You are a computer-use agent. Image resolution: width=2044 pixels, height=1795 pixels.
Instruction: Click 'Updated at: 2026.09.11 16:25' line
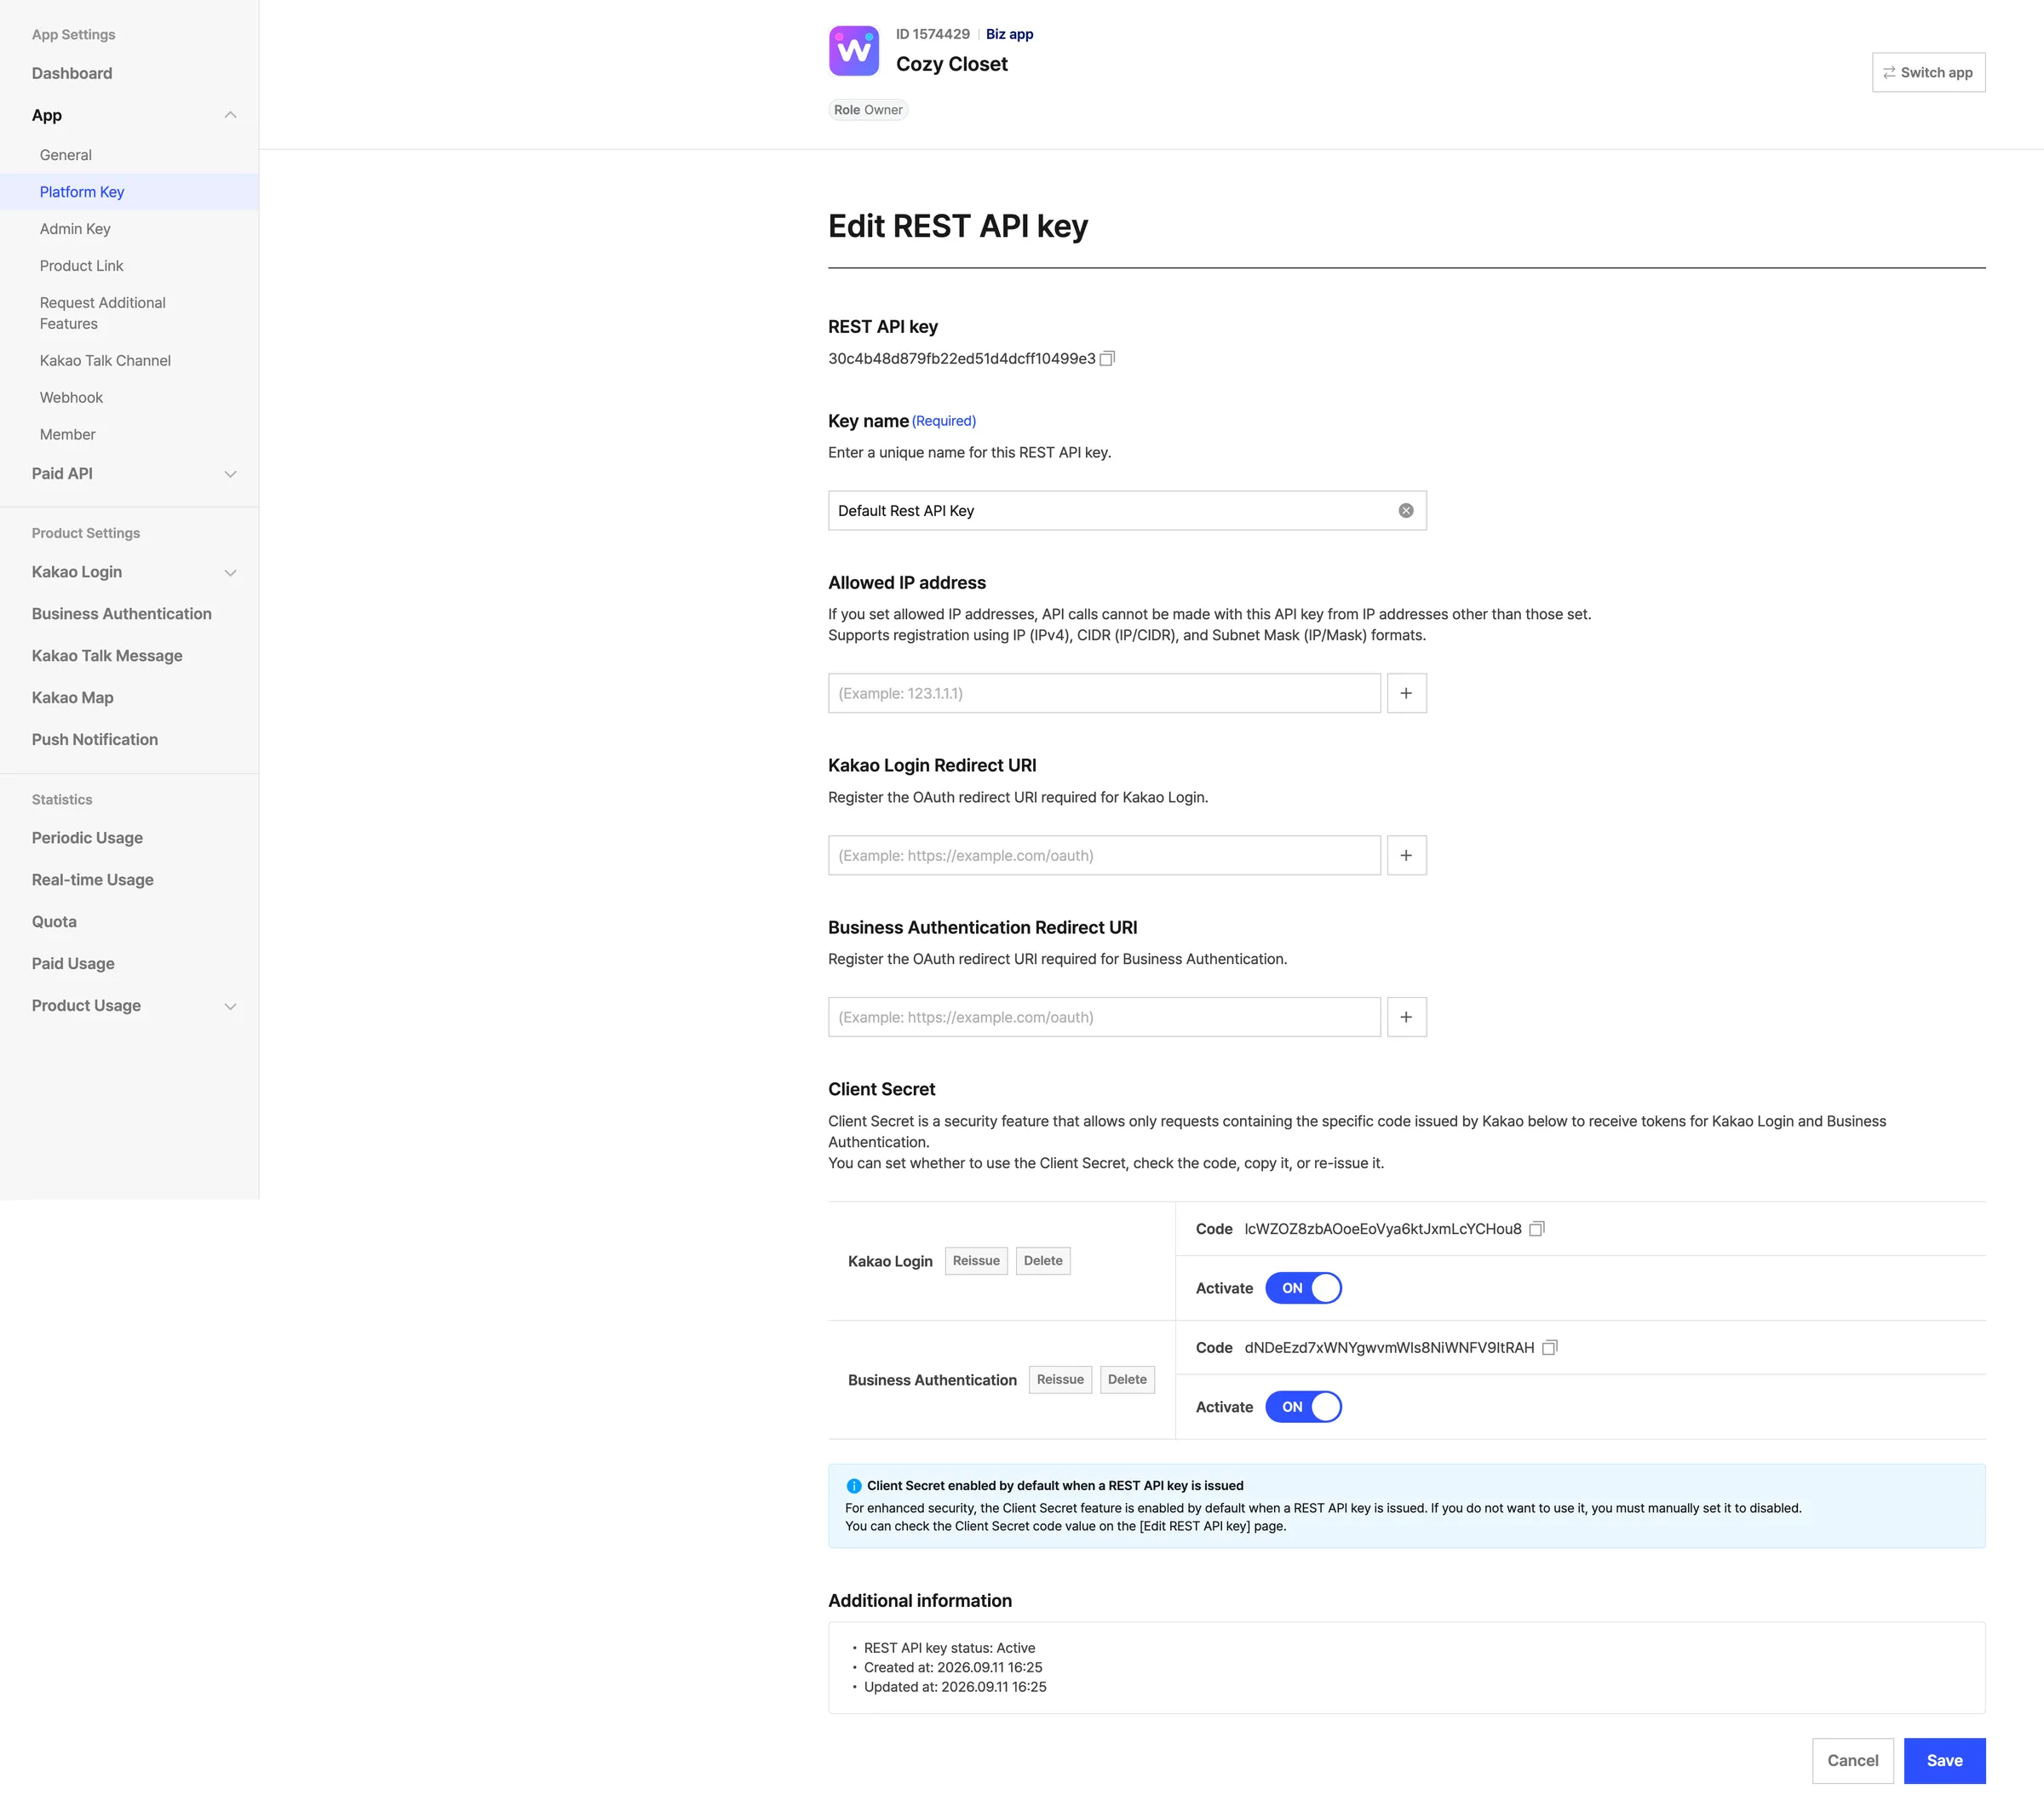point(955,1687)
